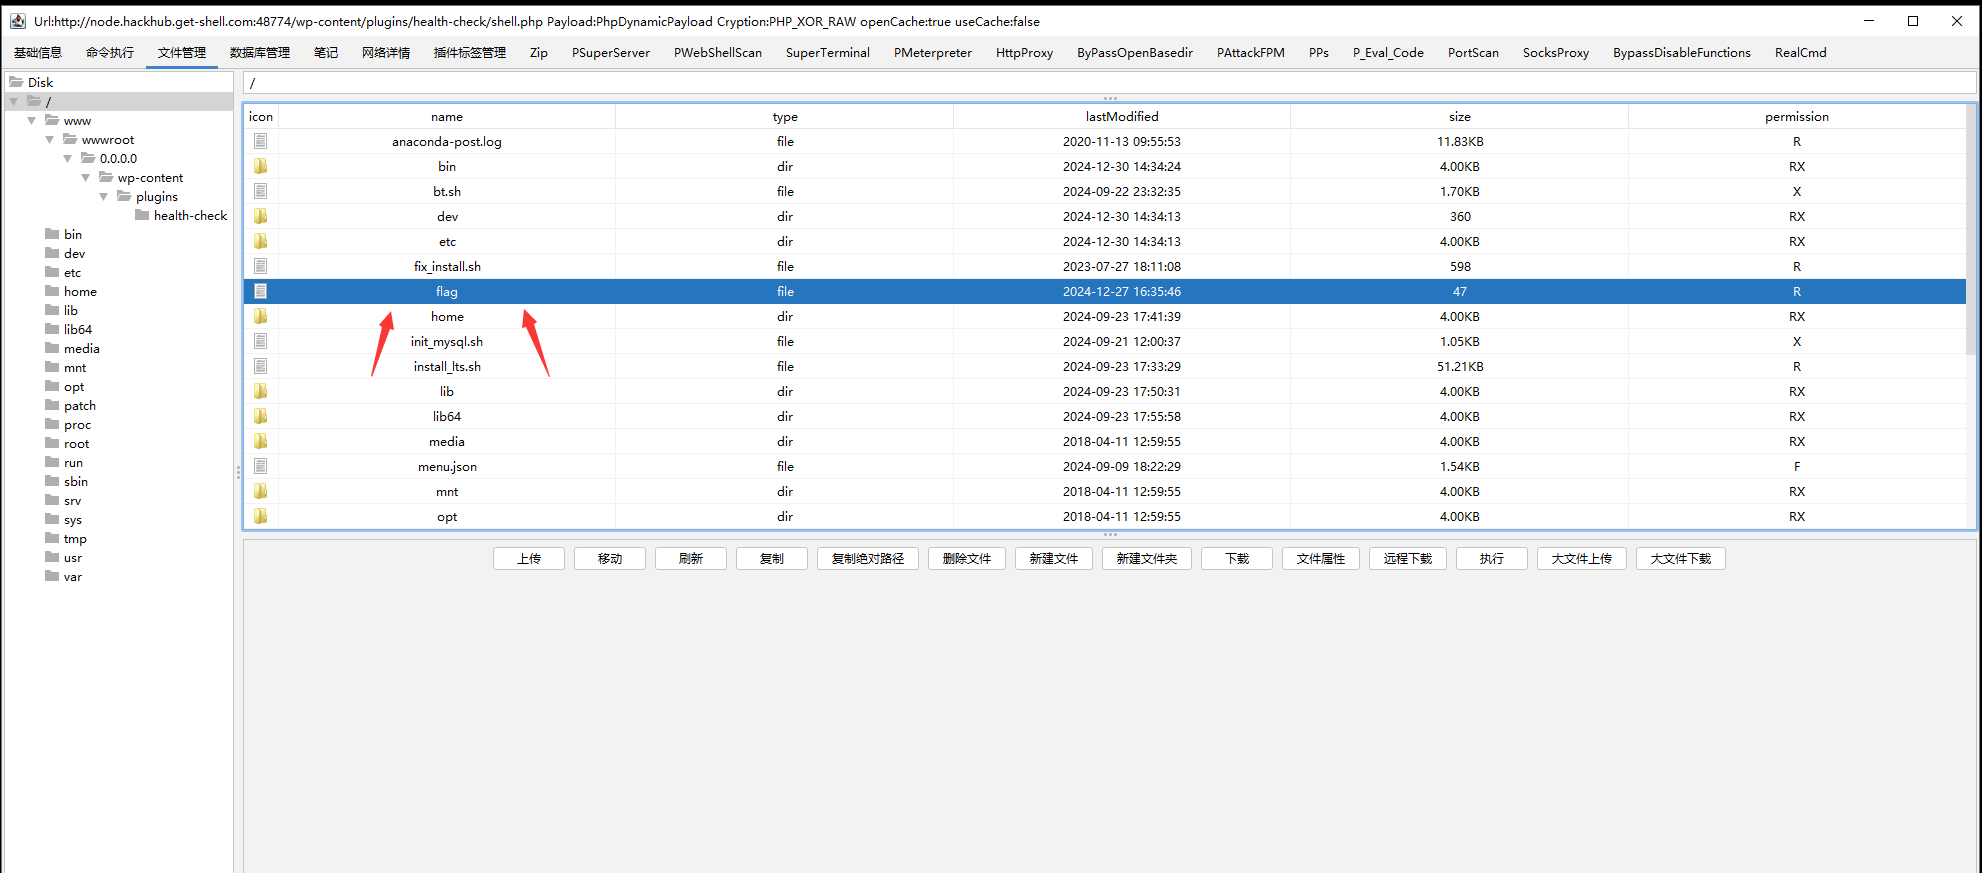The image size is (1982, 873).
Task: Click the anaconda-post.log file icon
Action: (260, 141)
